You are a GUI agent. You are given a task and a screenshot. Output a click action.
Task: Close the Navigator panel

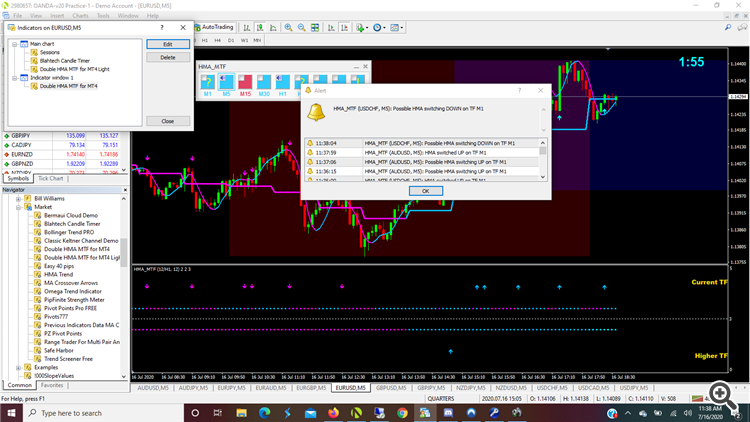[x=125, y=190]
